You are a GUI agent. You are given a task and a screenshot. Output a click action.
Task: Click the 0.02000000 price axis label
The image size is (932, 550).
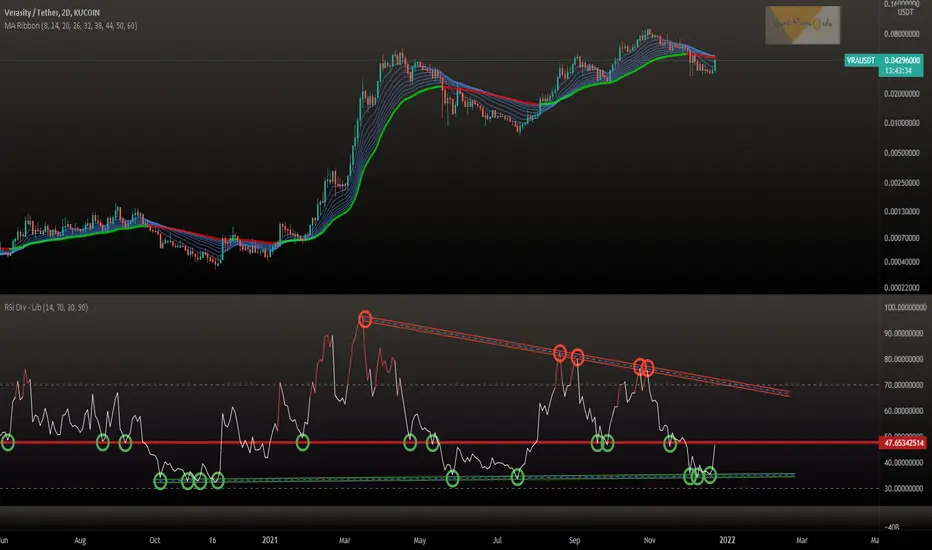(x=902, y=94)
